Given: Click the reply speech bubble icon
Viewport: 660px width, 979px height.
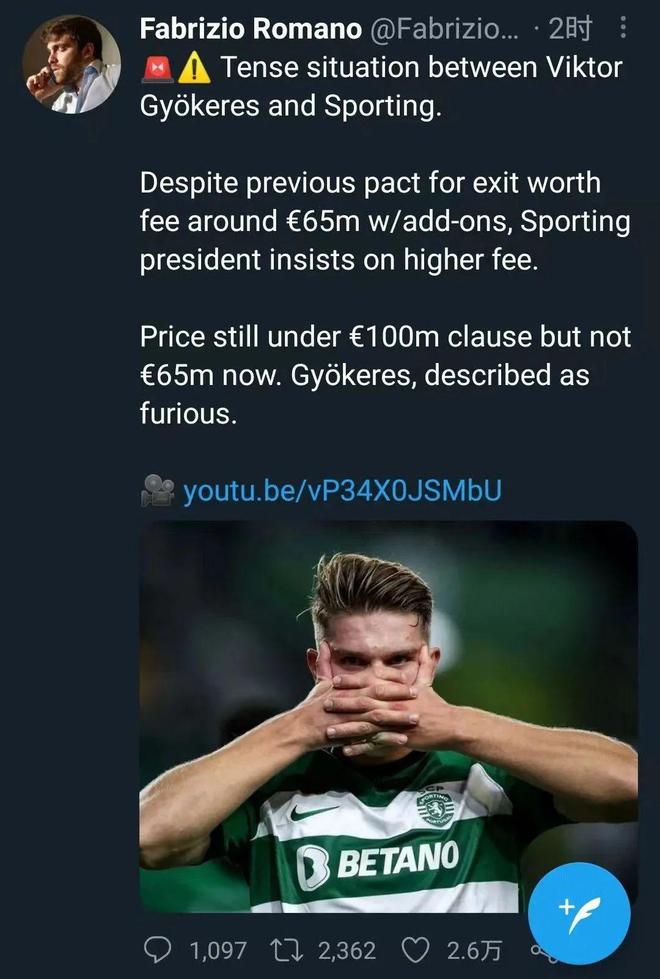Looking at the screenshot, I should point(160,948).
